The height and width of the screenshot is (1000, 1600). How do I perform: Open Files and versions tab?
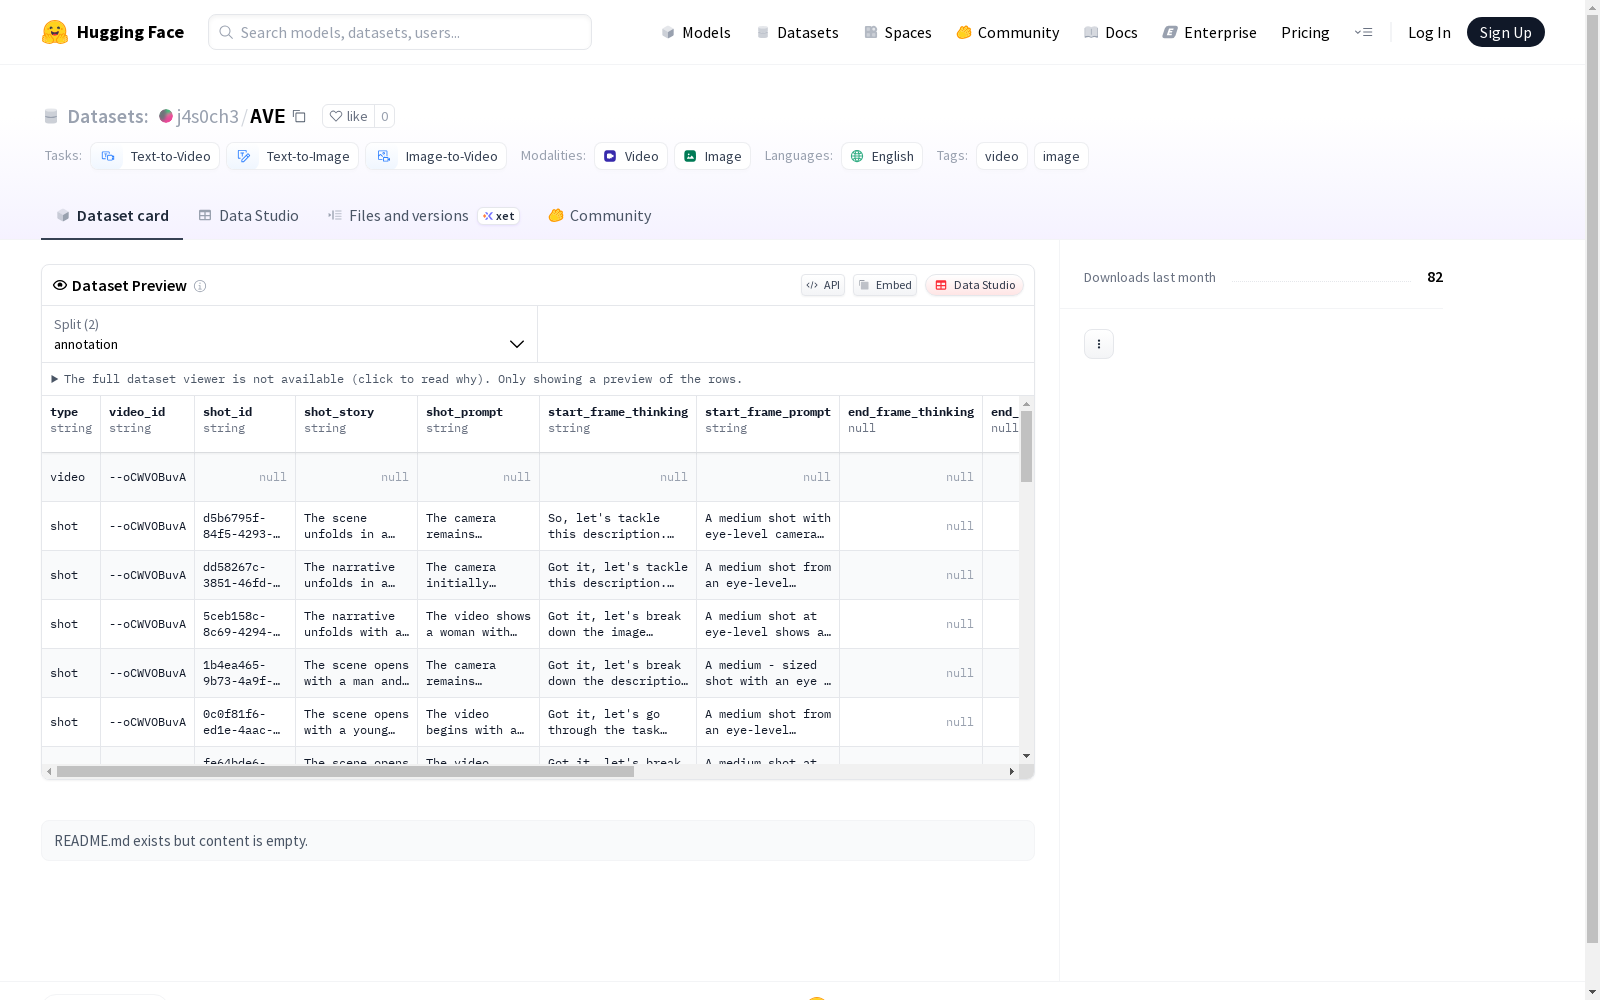[x=423, y=216]
